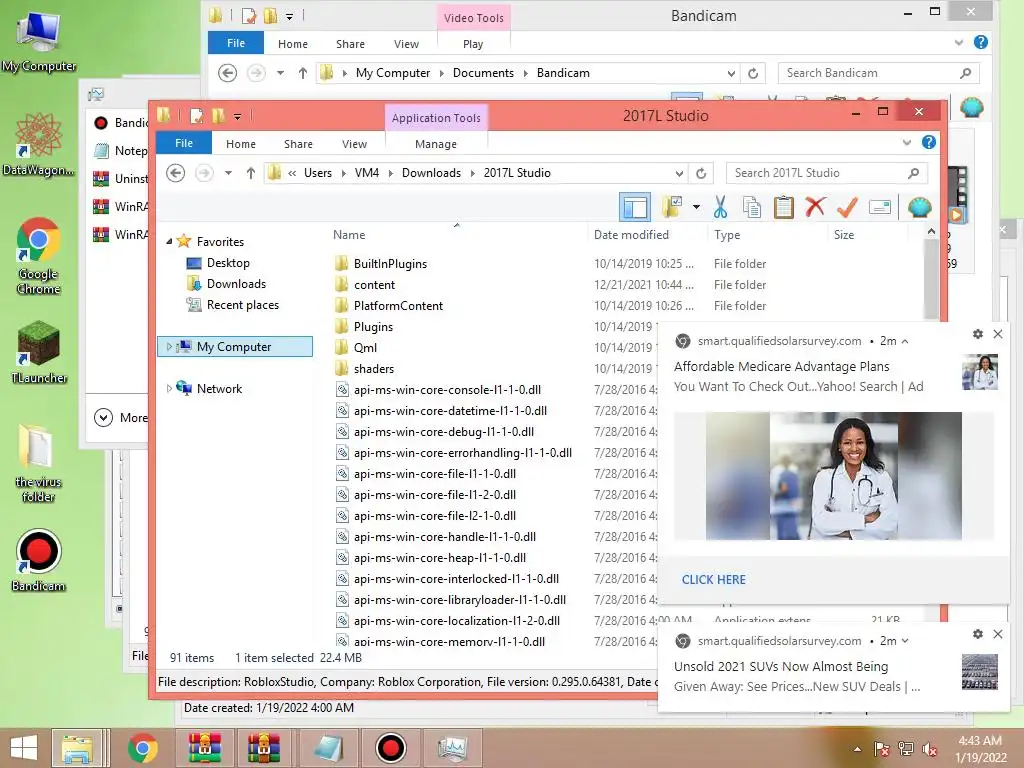Screen dimensions: 1024x768
Task: Click the Back arrow in Bandicam window
Action: pos(227,73)
